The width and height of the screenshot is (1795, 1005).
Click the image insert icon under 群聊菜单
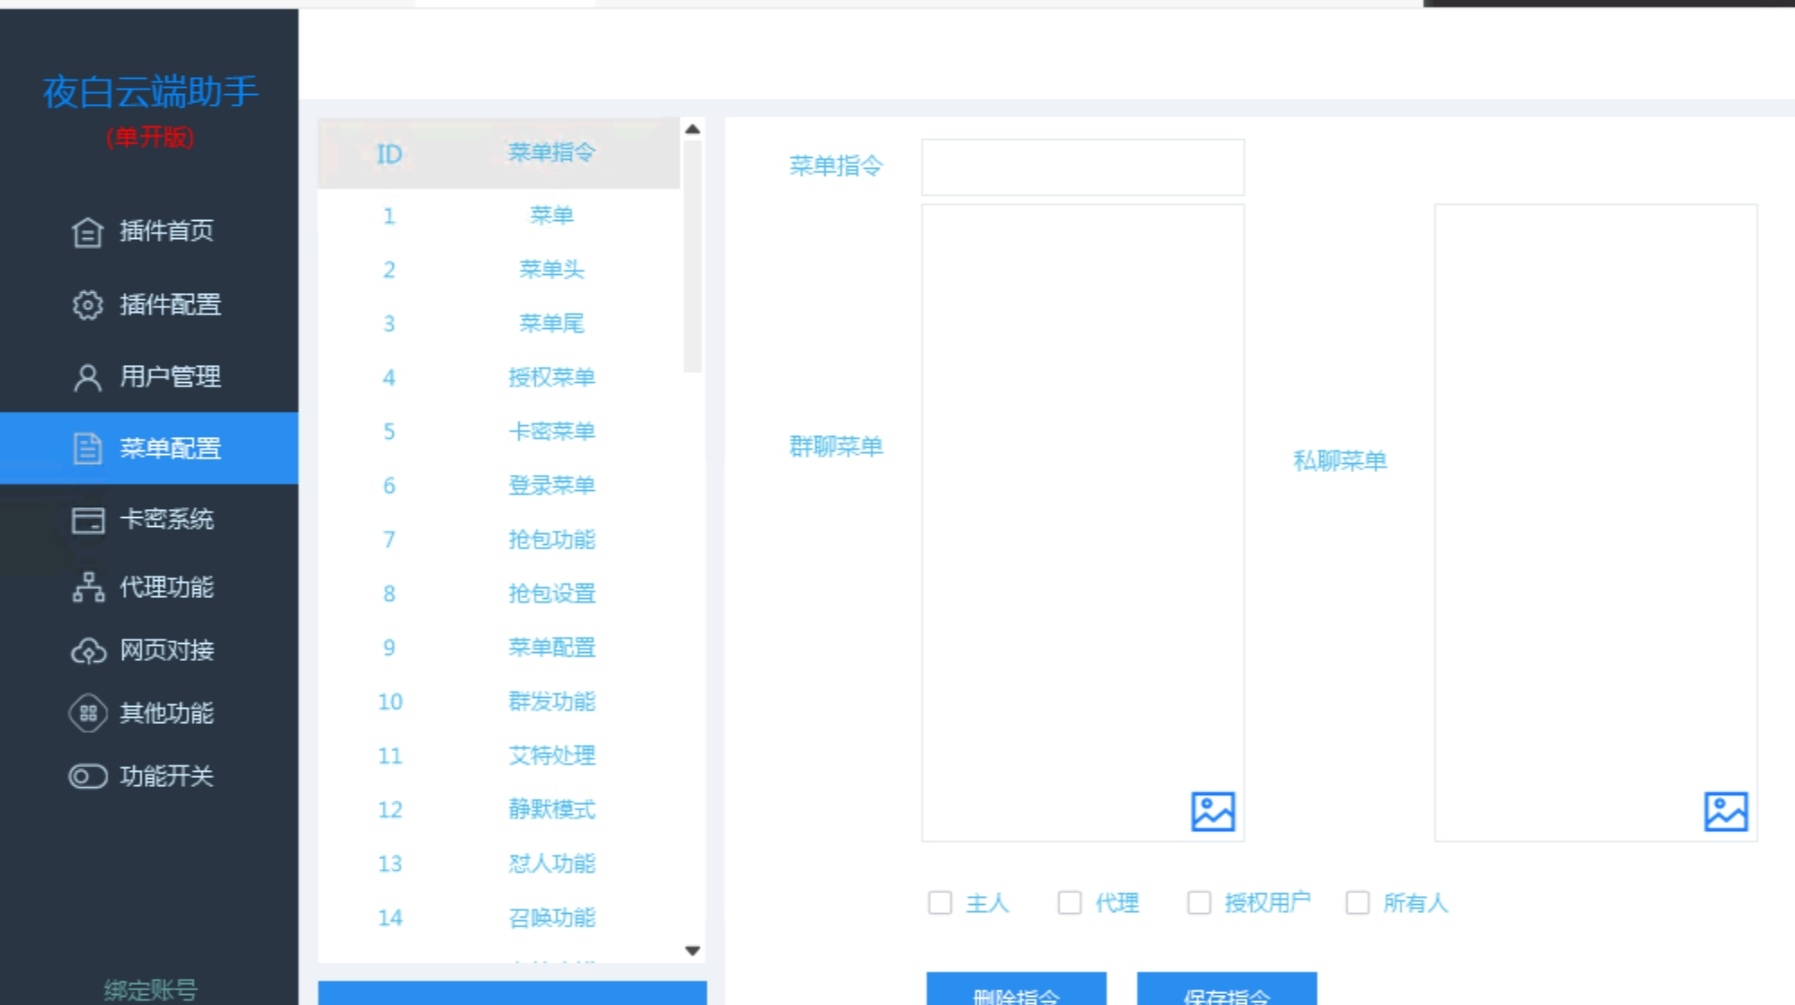pyautogui.click(x=1214, y=812)
